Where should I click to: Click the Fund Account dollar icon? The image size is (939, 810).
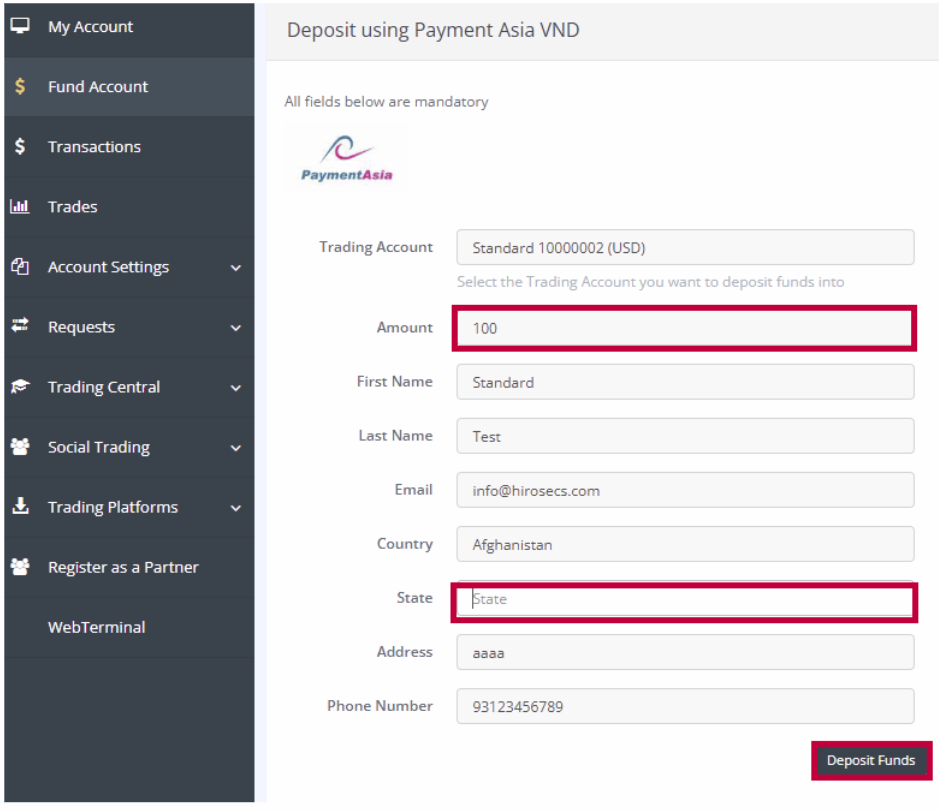pyautogui.click(x=20, y=87)
